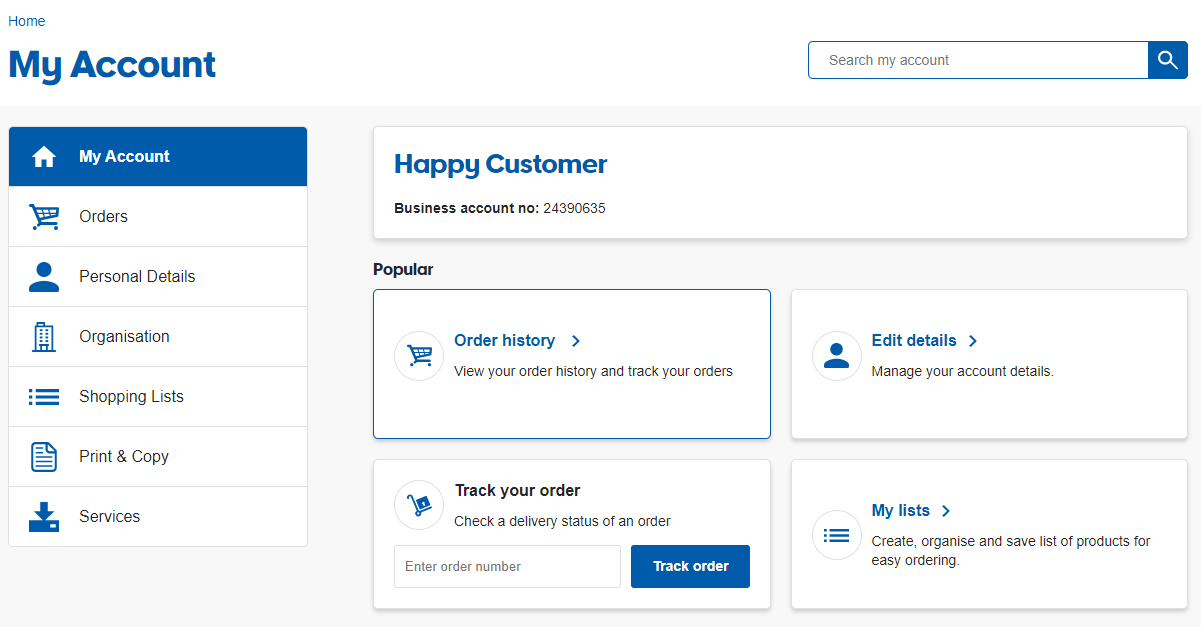Click the person icon beside Personal Details

44,277
